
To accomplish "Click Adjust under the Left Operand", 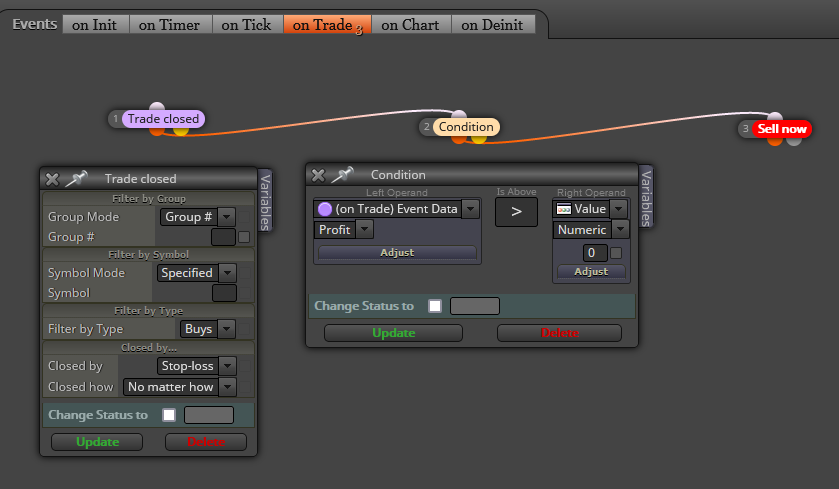I will [x=397, y=253].
